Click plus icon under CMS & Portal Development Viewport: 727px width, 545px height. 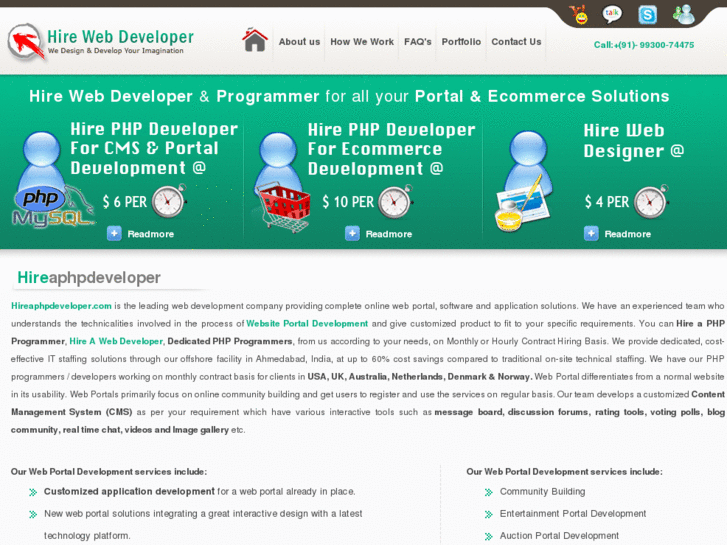[114, 233]
